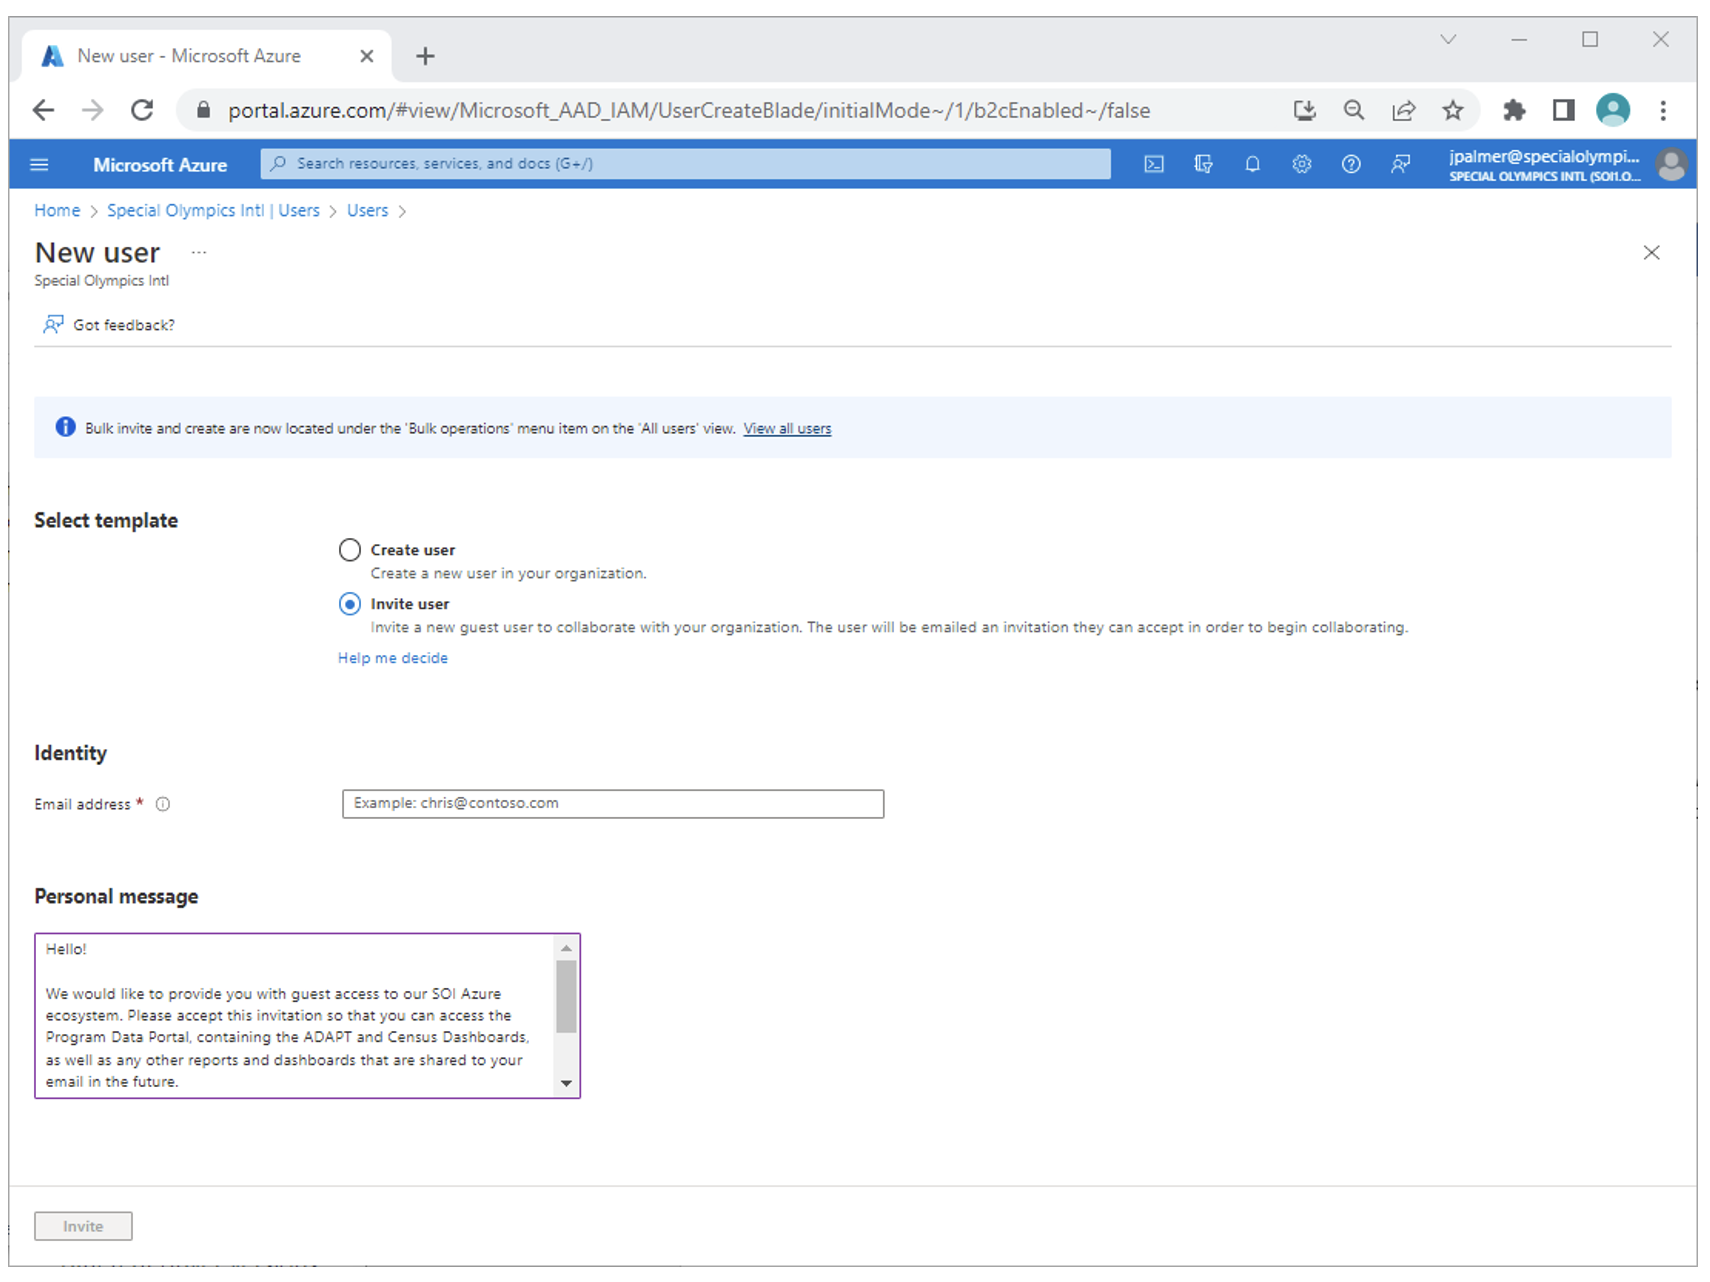Click the Got feedback? icon
This screenshot has width=1710, height=1282.
coord(53,325)
